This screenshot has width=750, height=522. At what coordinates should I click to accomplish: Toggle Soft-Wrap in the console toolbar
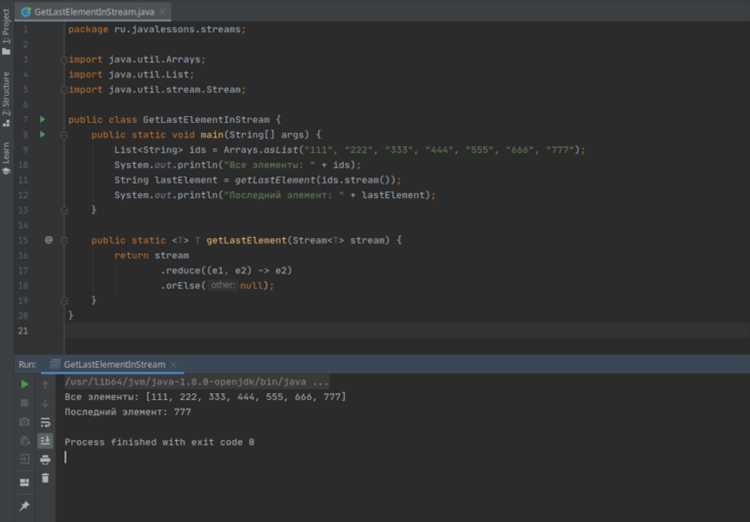45,422
